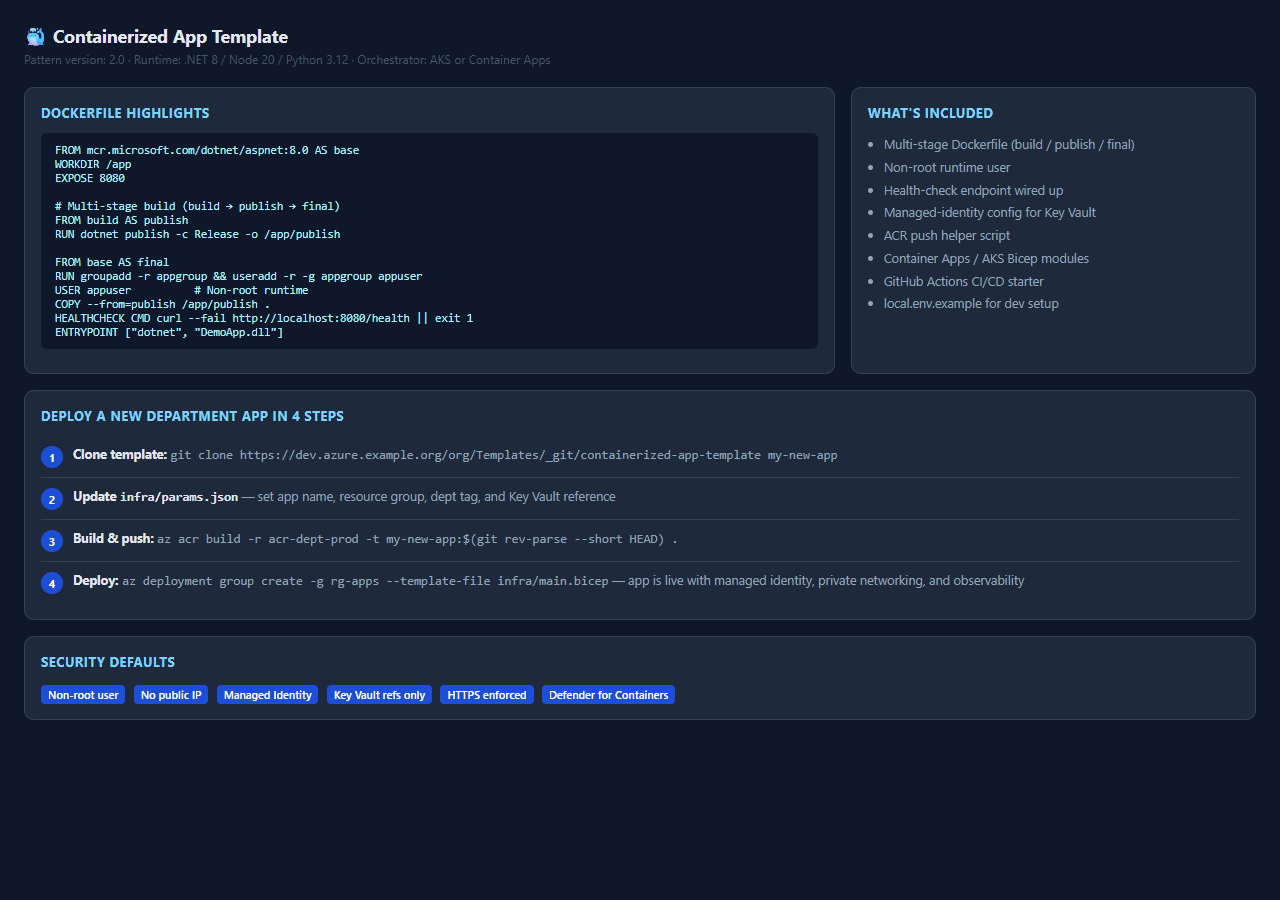Click the RUN dotnet publish line
The width and height of the screenshot is (1280, 900).
click(198, 234)
